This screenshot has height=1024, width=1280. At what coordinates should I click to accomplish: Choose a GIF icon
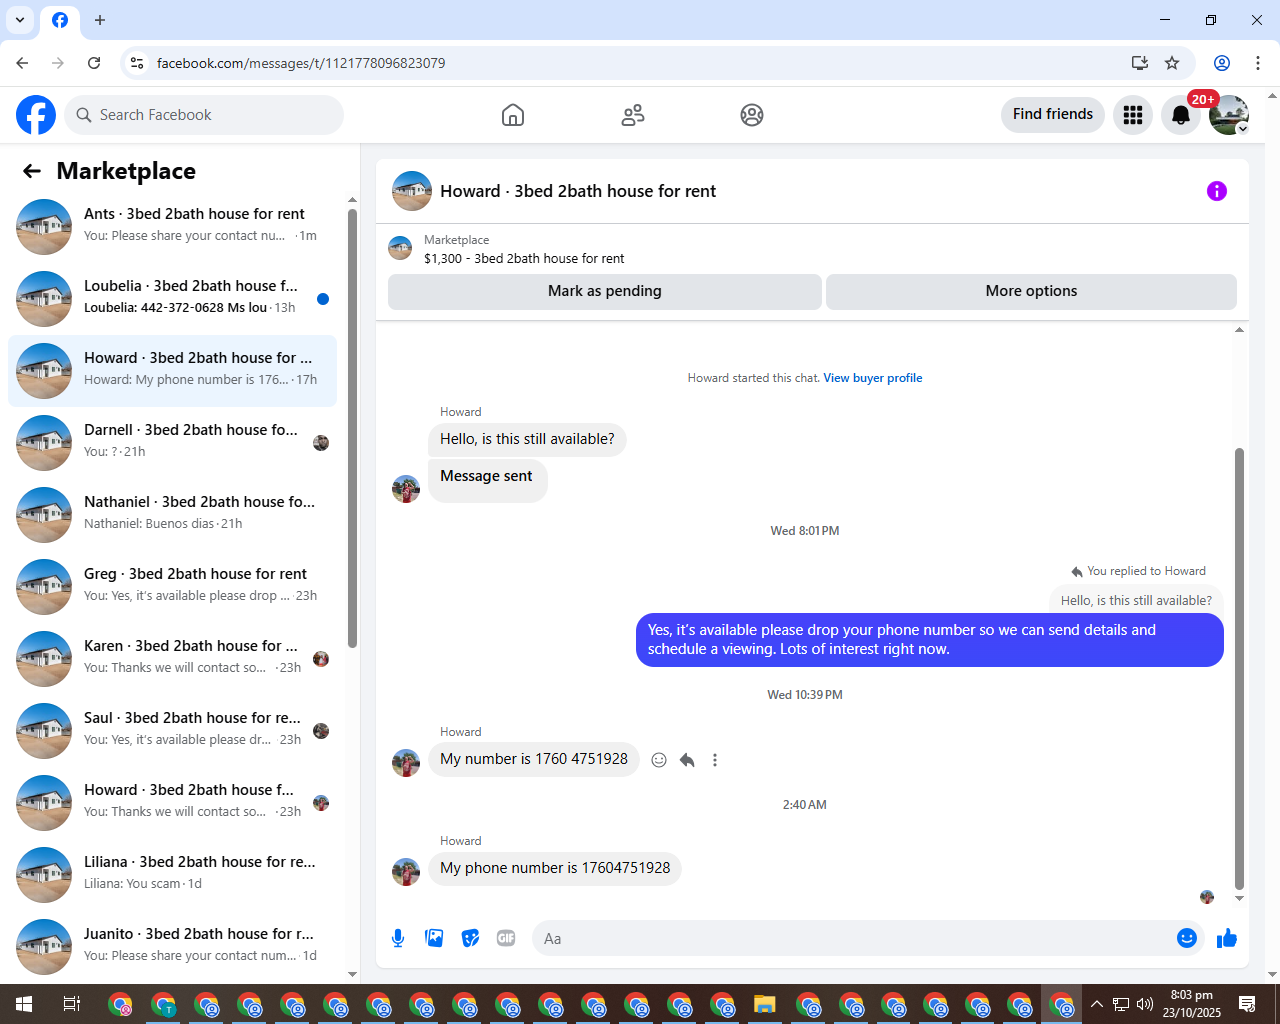pyautogui.click(x=506, y=938)
